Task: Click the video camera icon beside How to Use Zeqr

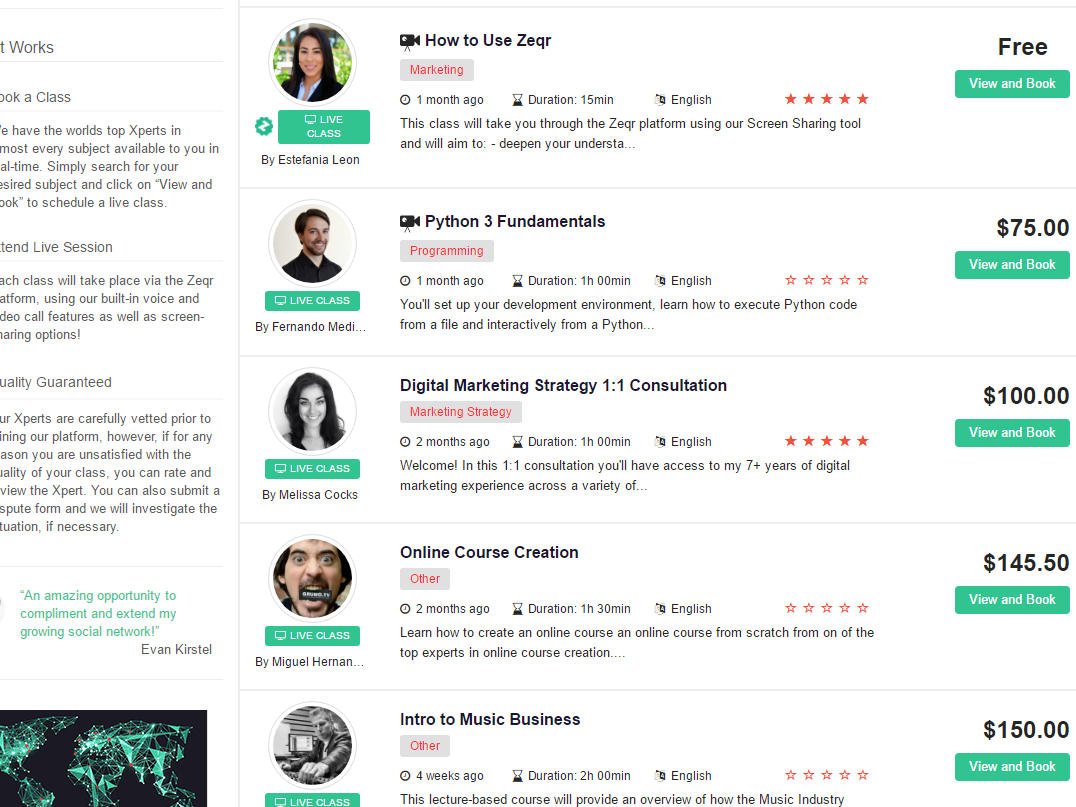Action: pos(410,42)
